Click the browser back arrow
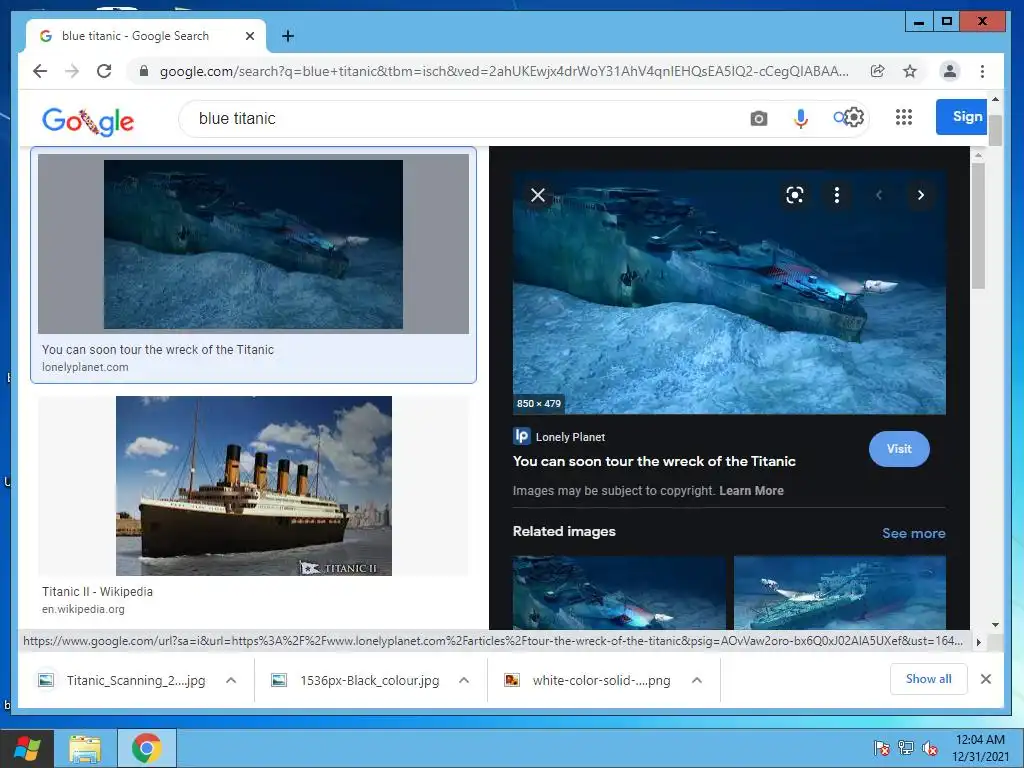The width and height of the screenshot is (1024, 768). tap(40, 71)
